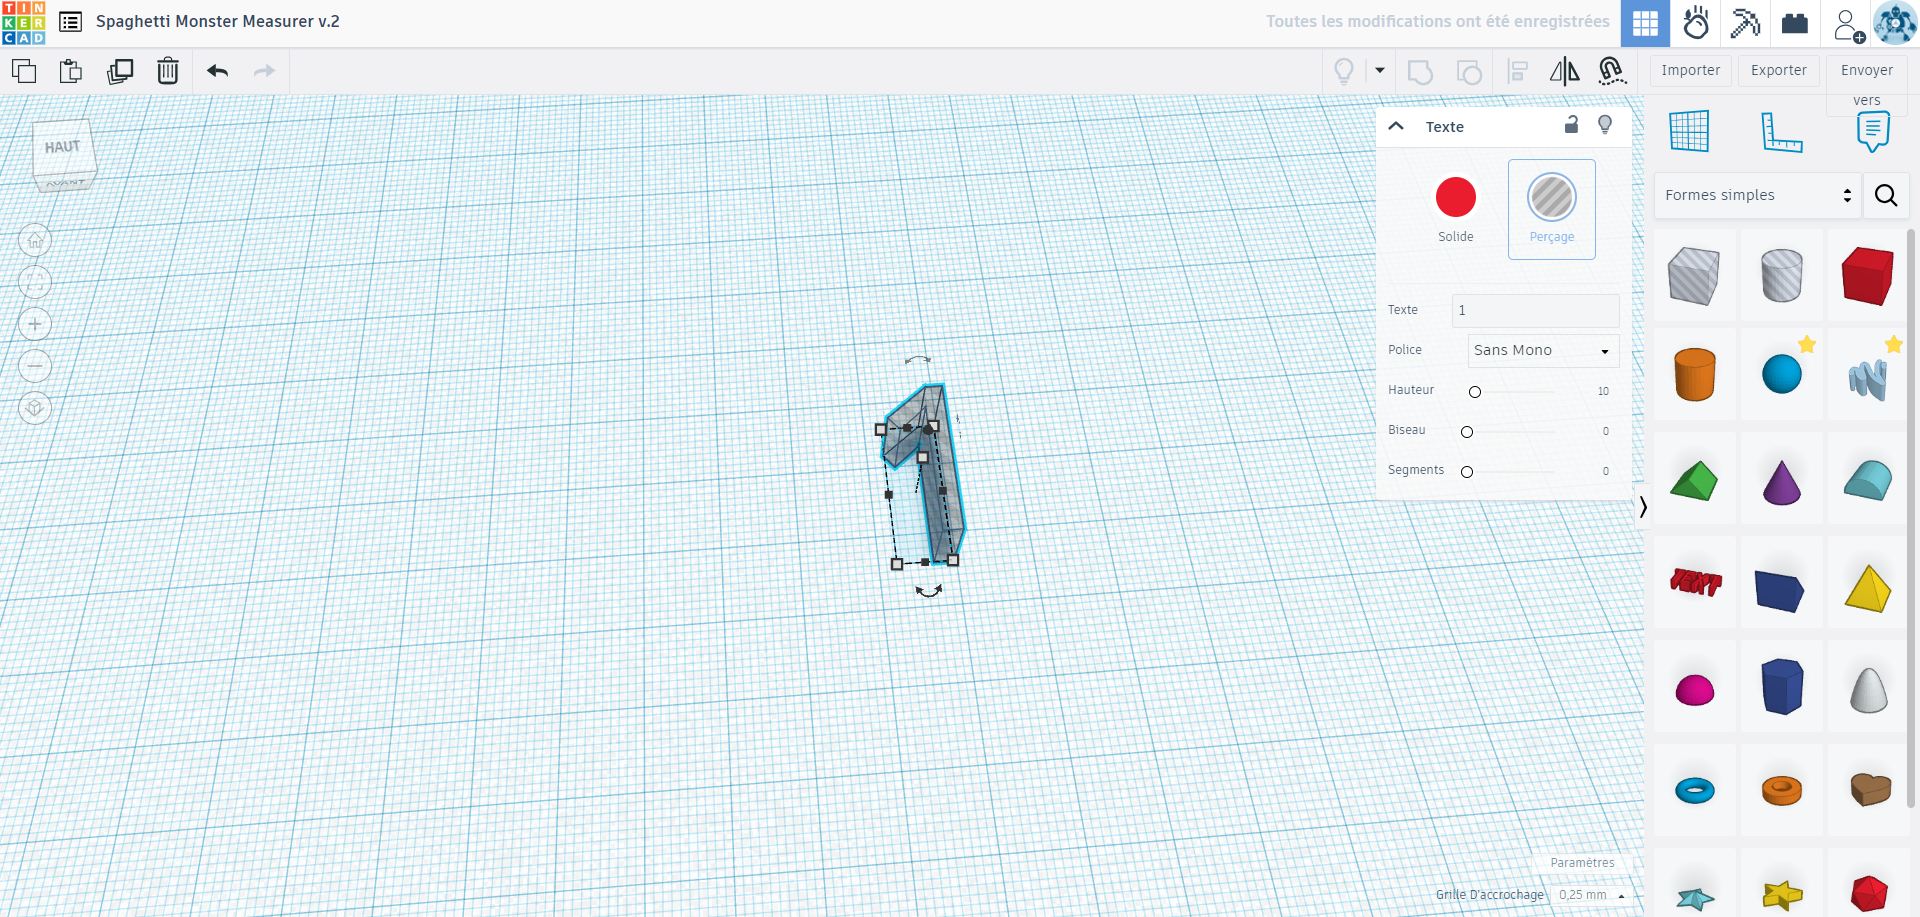Viewport: 1920px width, 917px height.
Task: Select the Perçage hole option
Action: click(1552, 209)
